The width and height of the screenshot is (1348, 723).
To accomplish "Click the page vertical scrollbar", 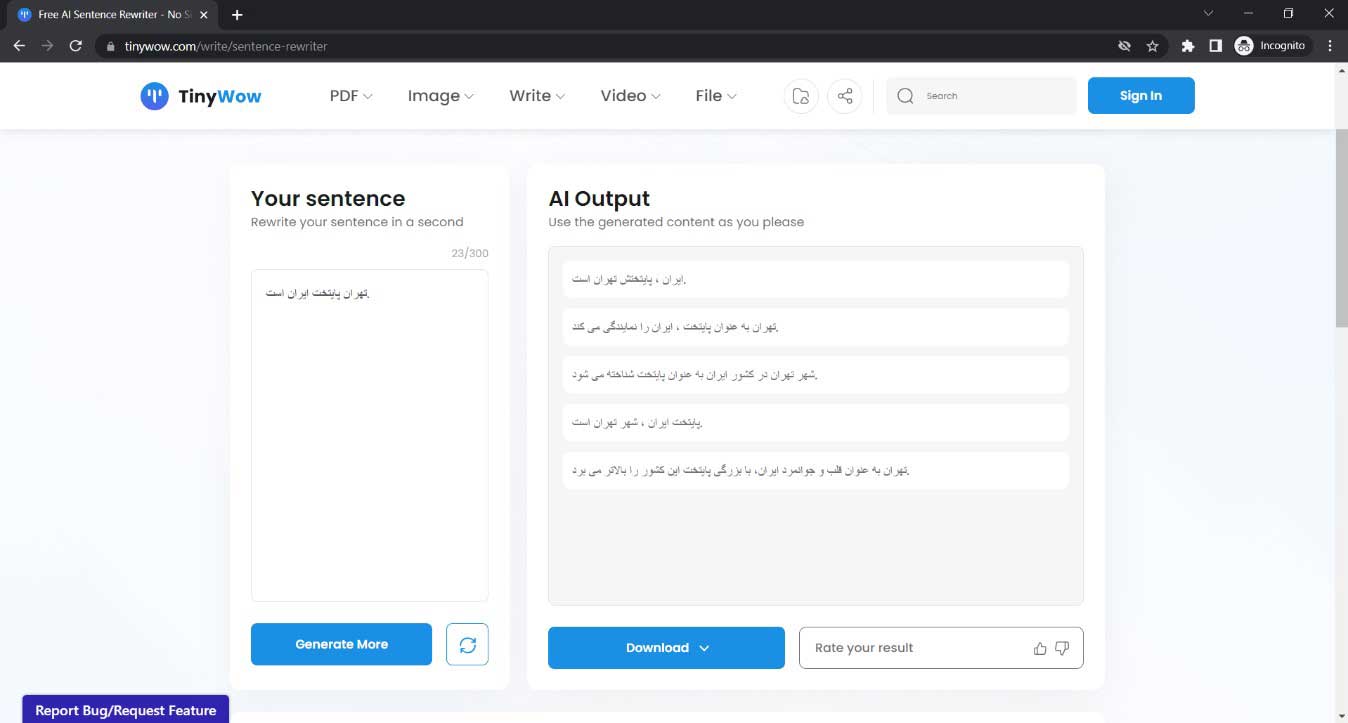I will coord(1341,228).
